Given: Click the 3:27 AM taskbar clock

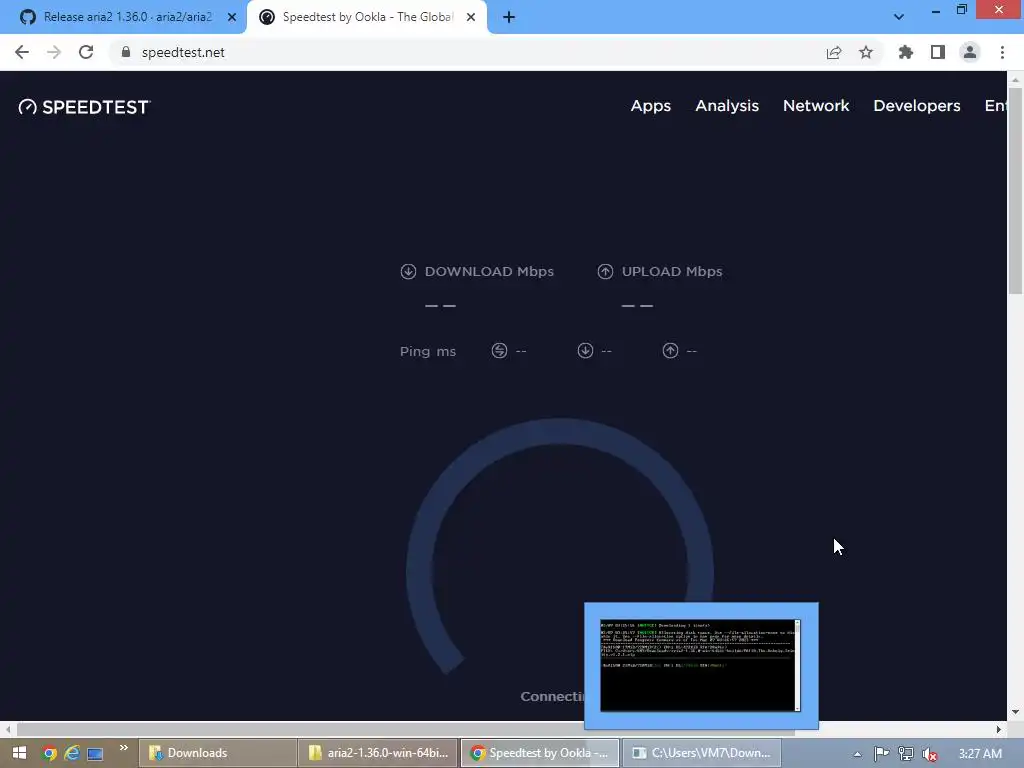Looking at the screenshot, I should tap(980, 754).
